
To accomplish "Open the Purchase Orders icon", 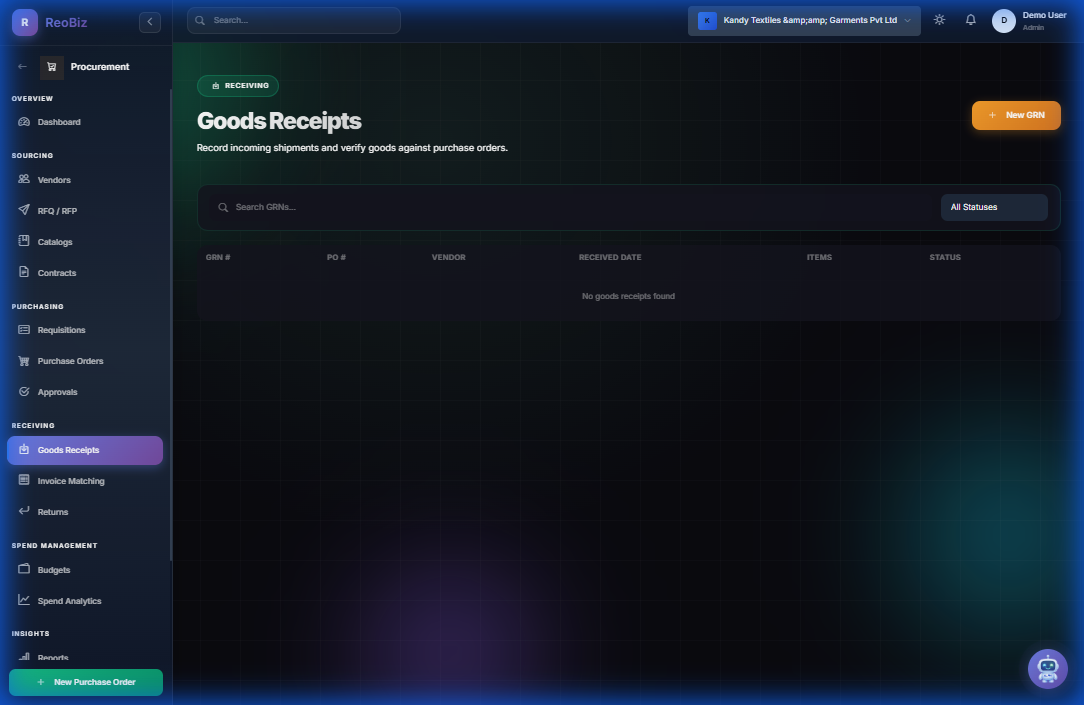I will [22, 360].
